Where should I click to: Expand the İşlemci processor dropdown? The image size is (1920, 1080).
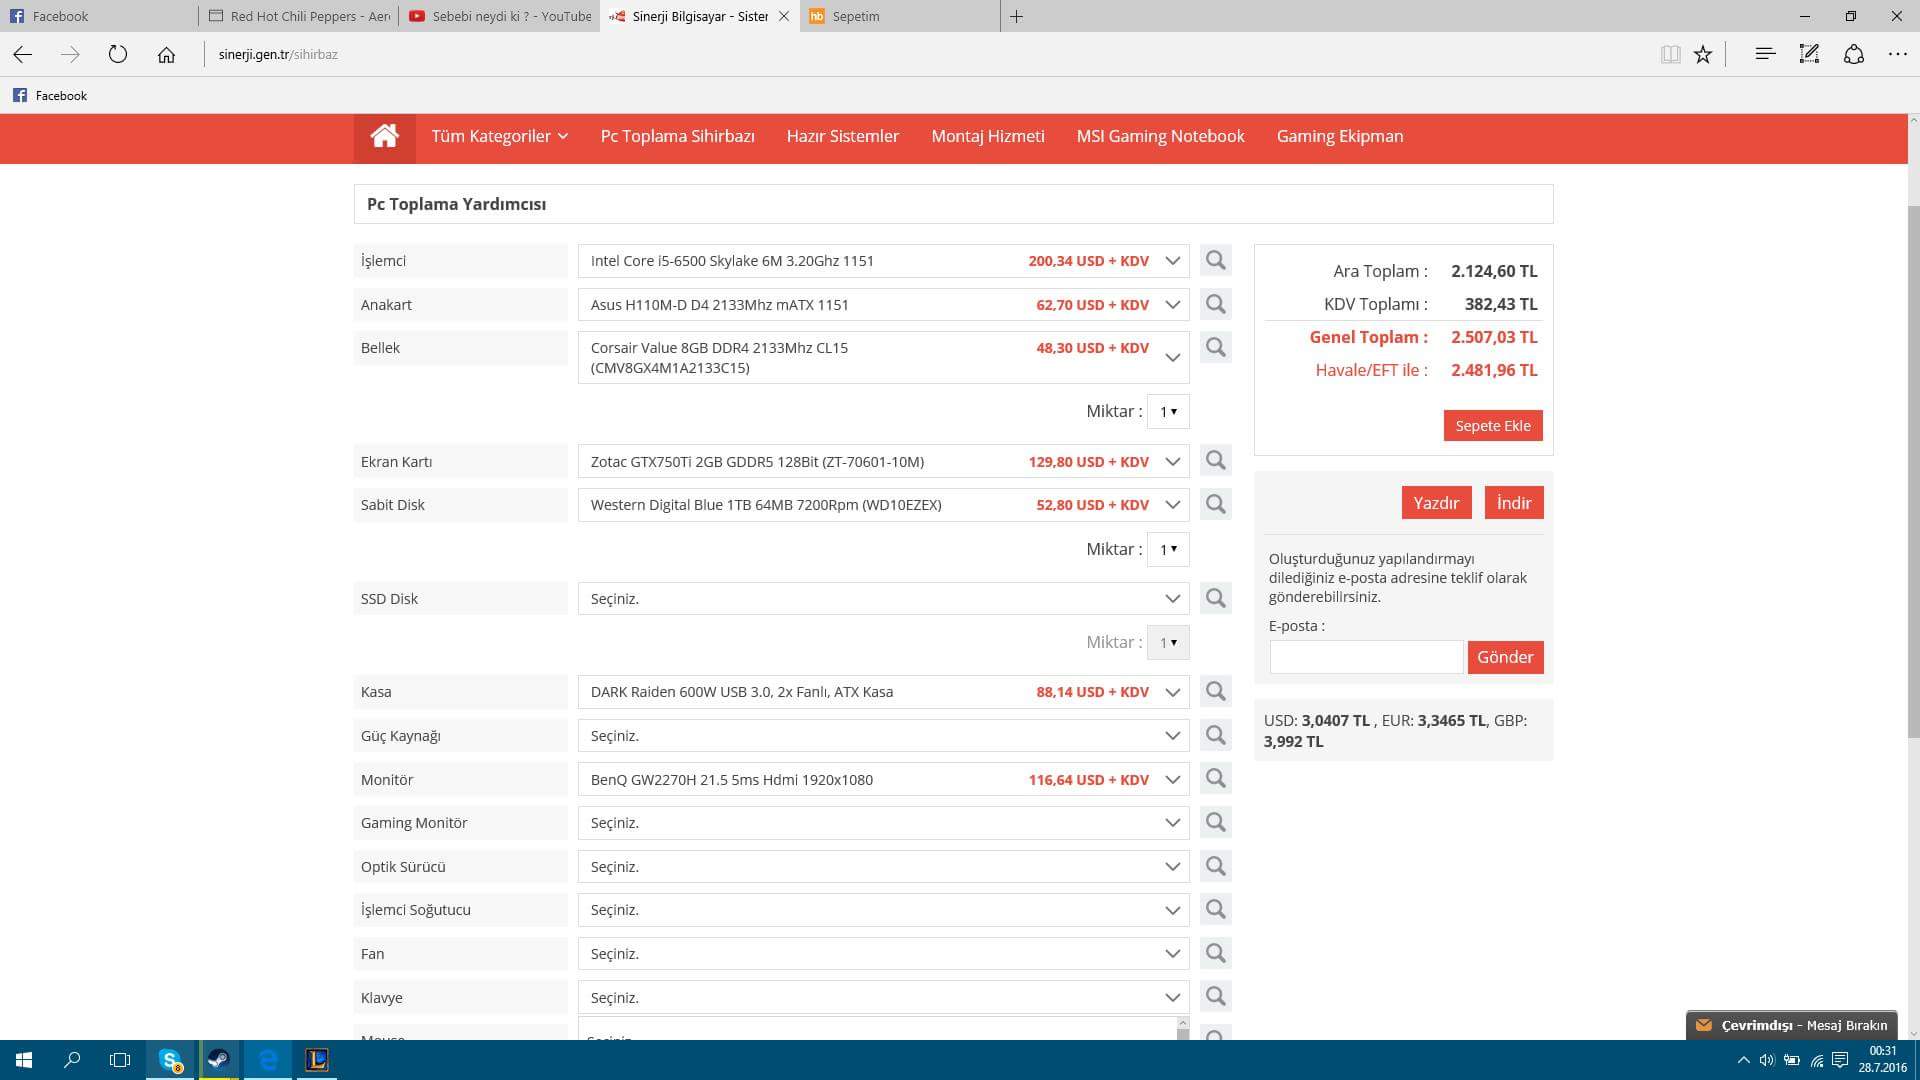point(1172,261)
